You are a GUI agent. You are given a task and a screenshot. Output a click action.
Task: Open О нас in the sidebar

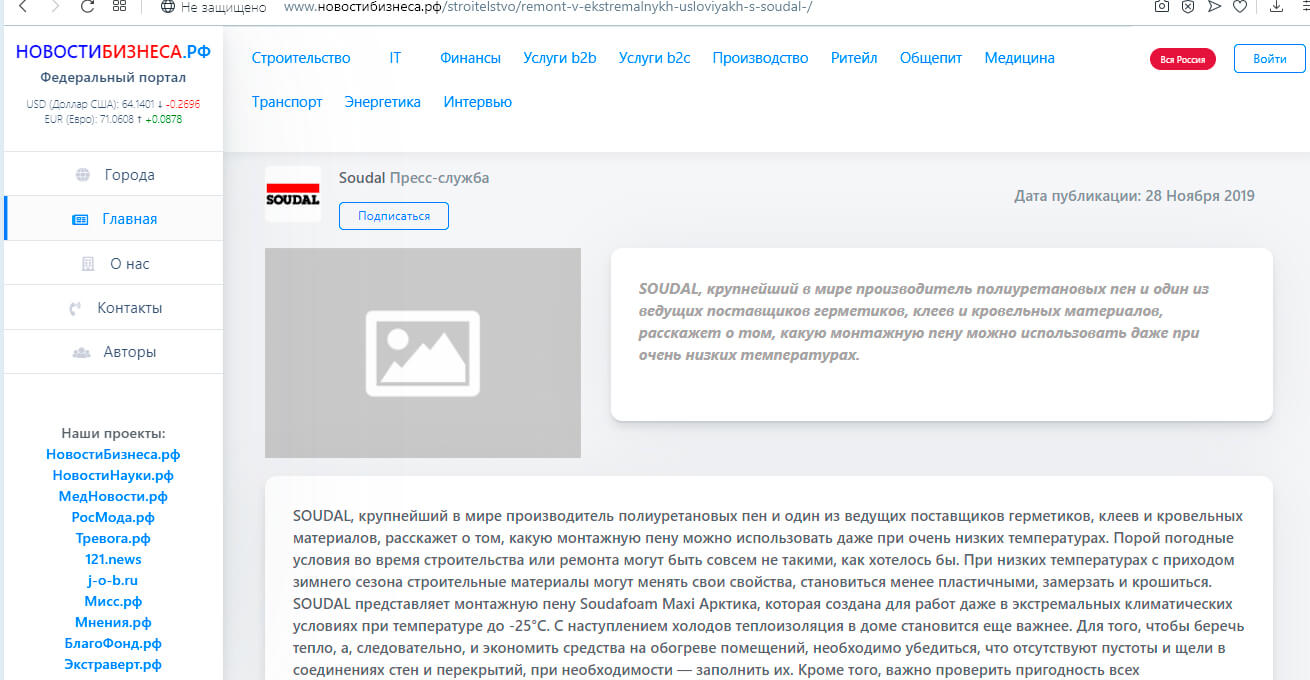click(x=113, y=264)
